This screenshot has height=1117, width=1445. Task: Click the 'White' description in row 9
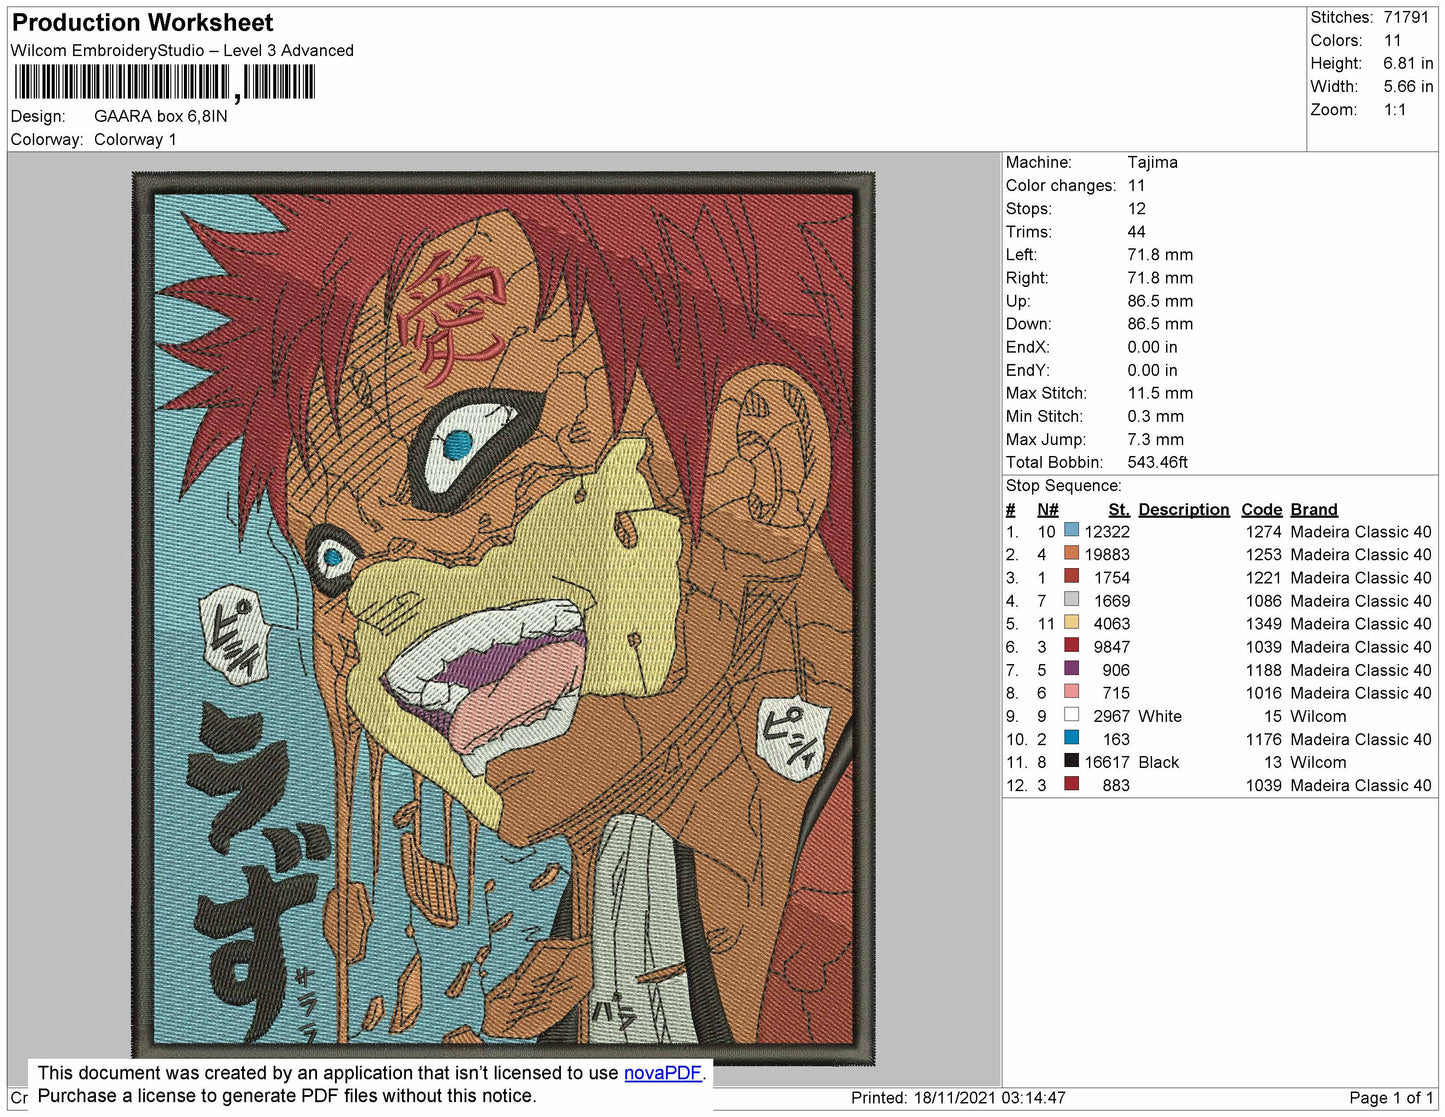[x=1160, y=716]
